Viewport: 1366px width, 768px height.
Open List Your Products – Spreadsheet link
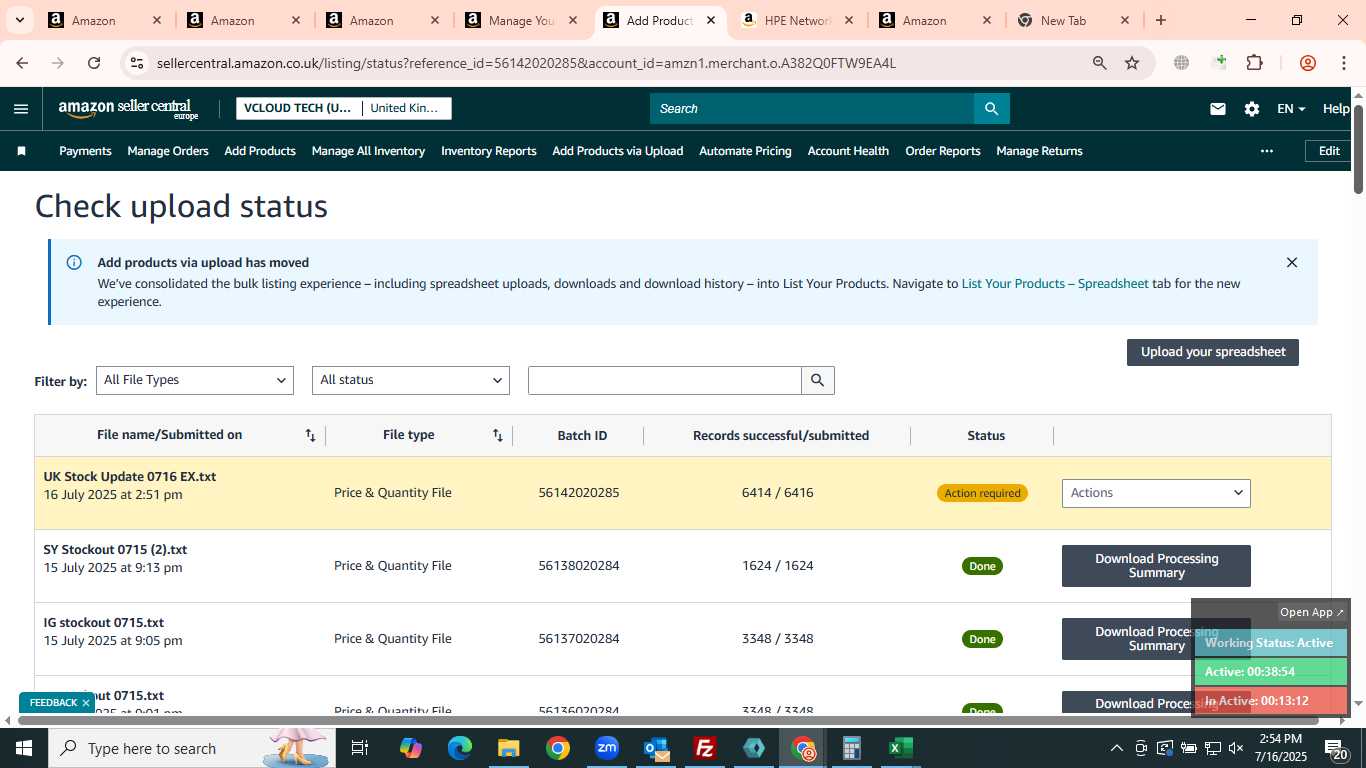1055,284
